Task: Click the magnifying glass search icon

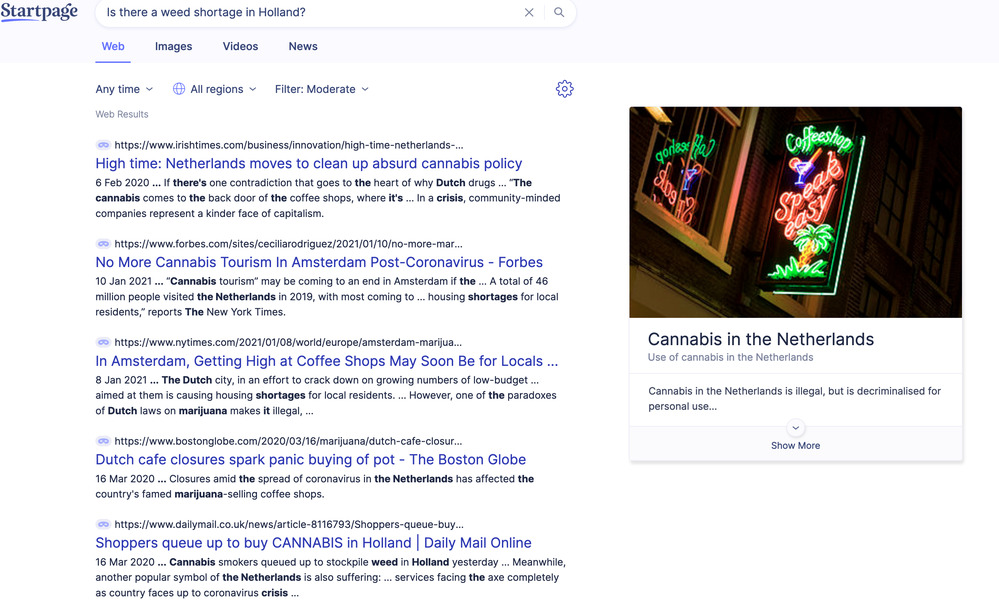Action: tap(559, 13)
